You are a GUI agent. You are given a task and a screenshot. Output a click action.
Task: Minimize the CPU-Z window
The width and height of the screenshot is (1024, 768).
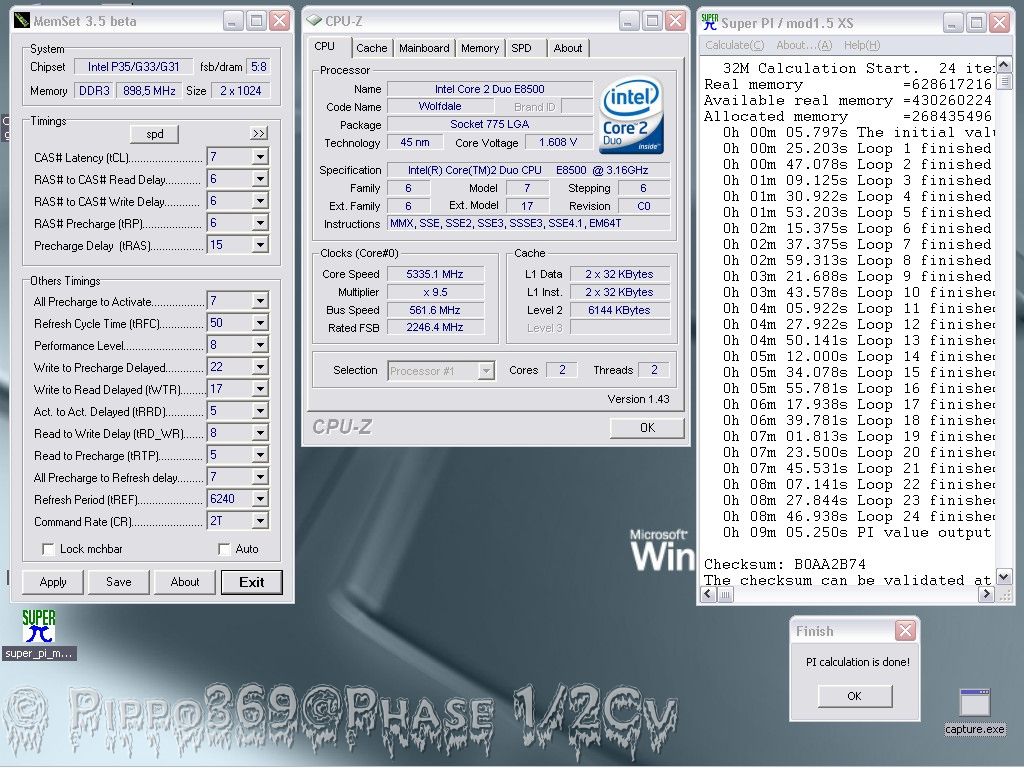628,21
